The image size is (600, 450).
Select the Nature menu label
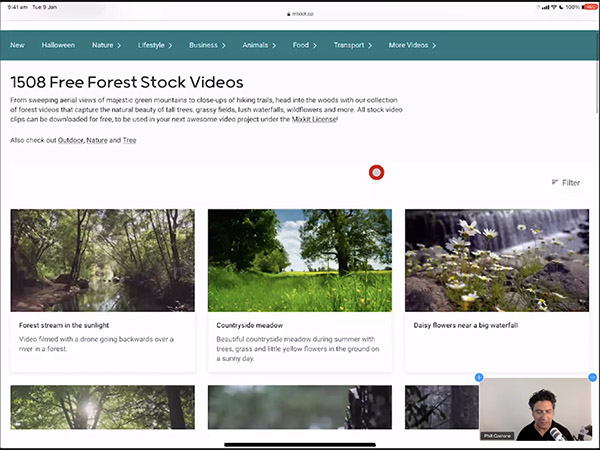point(102,45)
